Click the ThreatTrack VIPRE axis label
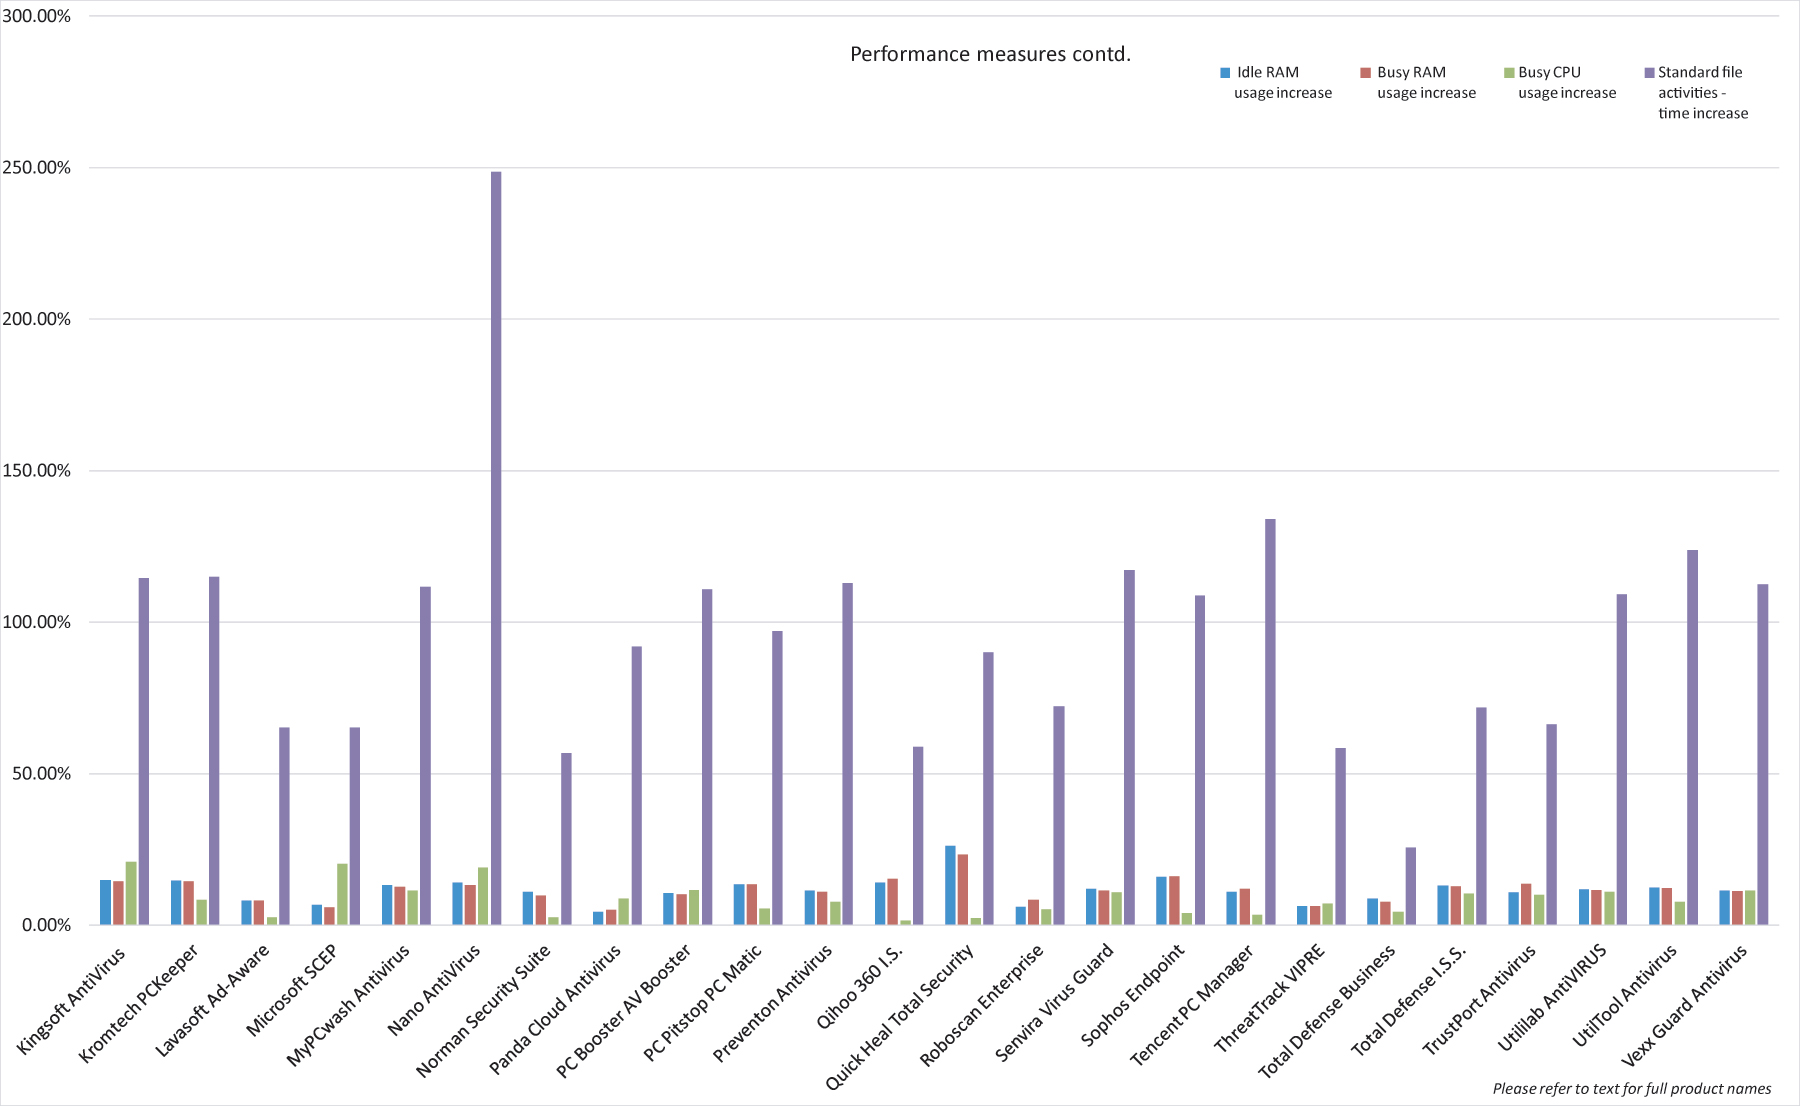This screenshot has height=1106, width=1800. [x=1269, y=998]
